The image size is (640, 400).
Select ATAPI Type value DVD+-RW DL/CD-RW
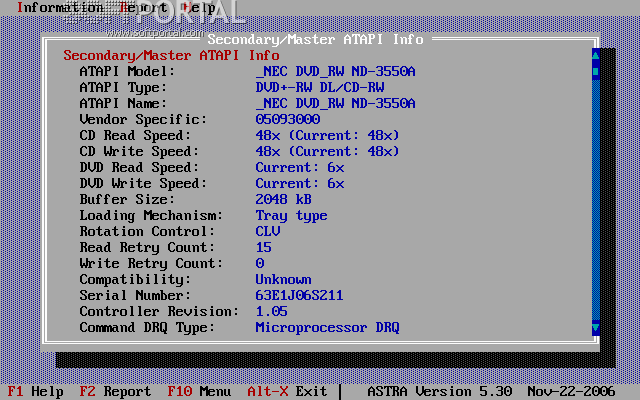(320, 87)
